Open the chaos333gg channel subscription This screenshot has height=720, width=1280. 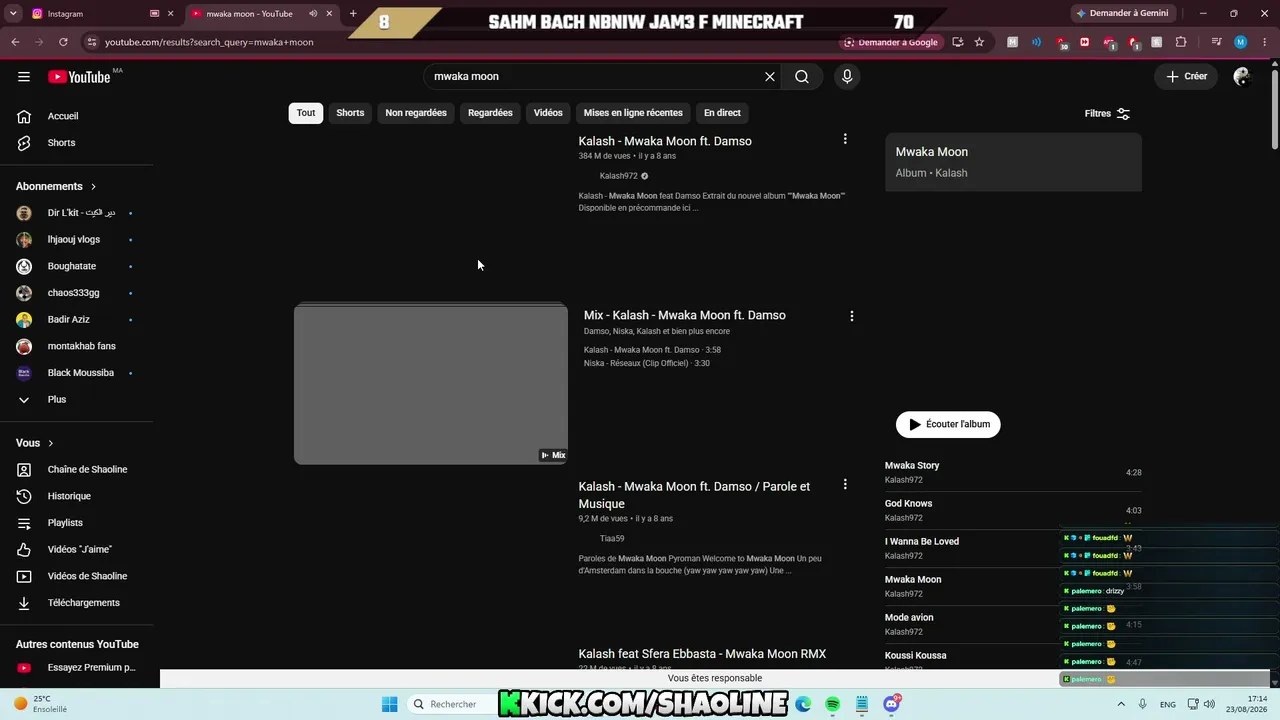coord(77,293)
